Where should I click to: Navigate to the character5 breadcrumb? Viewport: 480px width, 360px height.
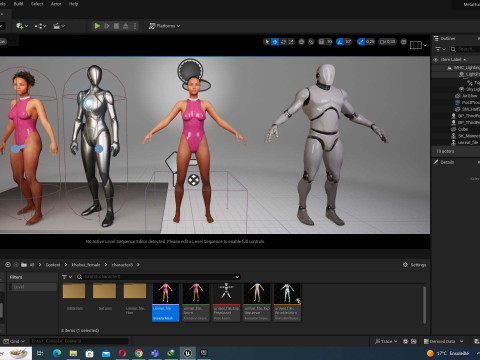click(x=122, y=265)
